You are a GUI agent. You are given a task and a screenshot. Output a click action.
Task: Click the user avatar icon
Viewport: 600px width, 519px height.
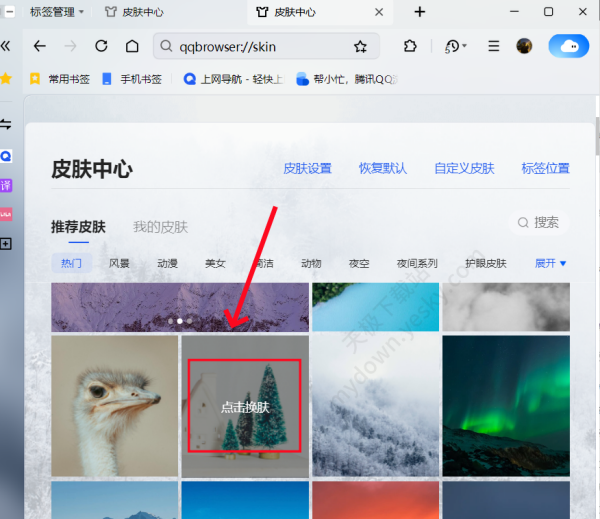524,46
